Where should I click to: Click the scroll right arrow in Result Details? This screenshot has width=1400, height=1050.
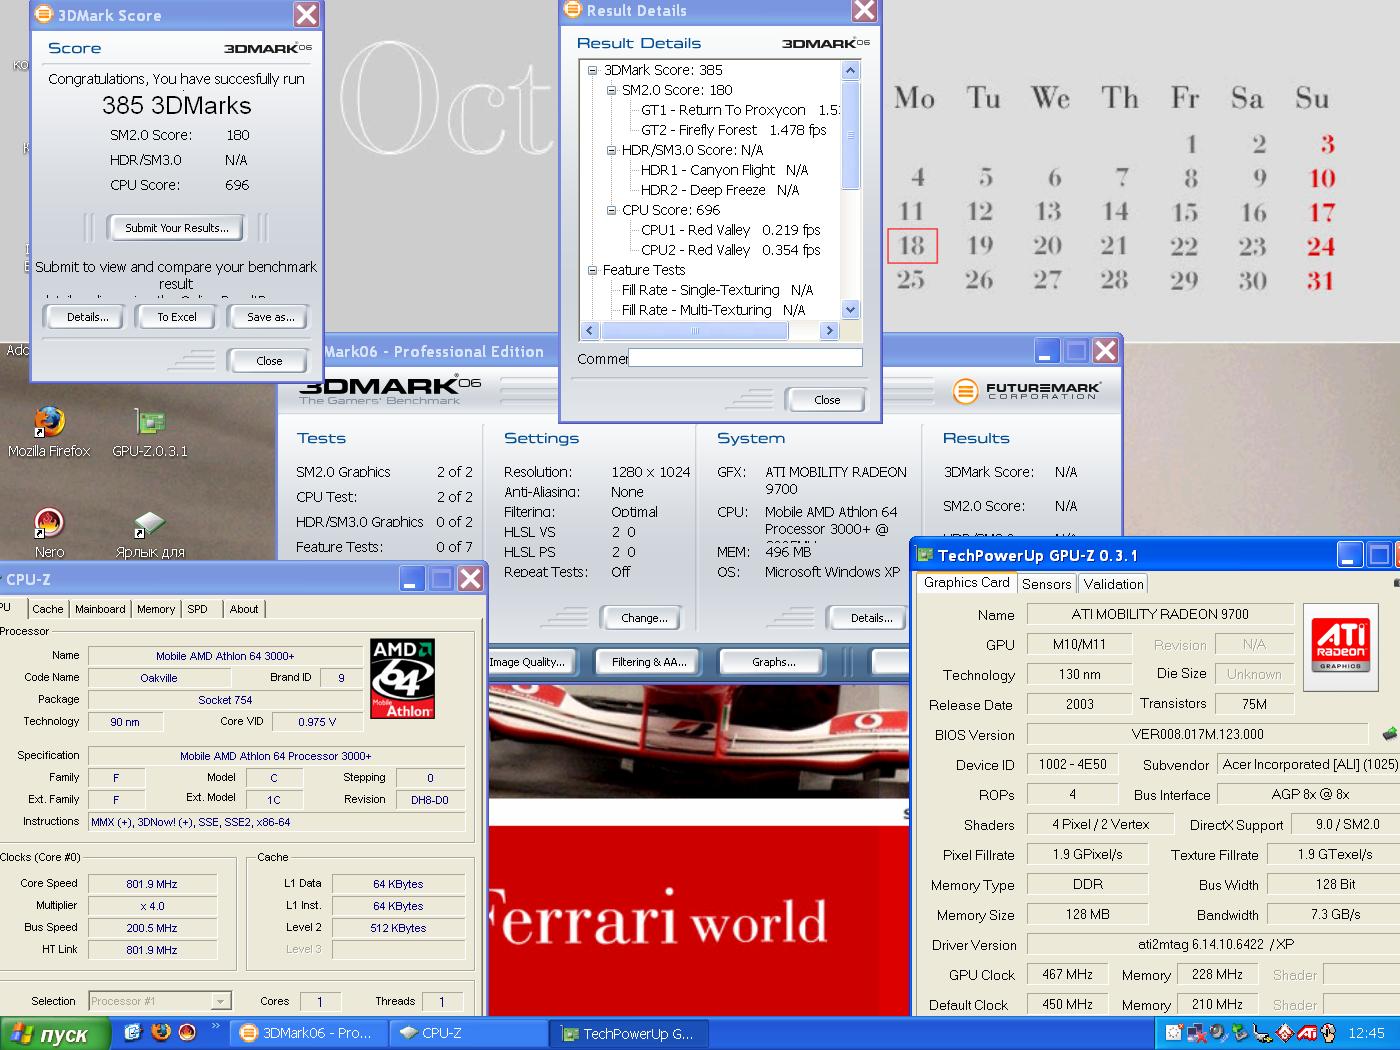point(829,330)
